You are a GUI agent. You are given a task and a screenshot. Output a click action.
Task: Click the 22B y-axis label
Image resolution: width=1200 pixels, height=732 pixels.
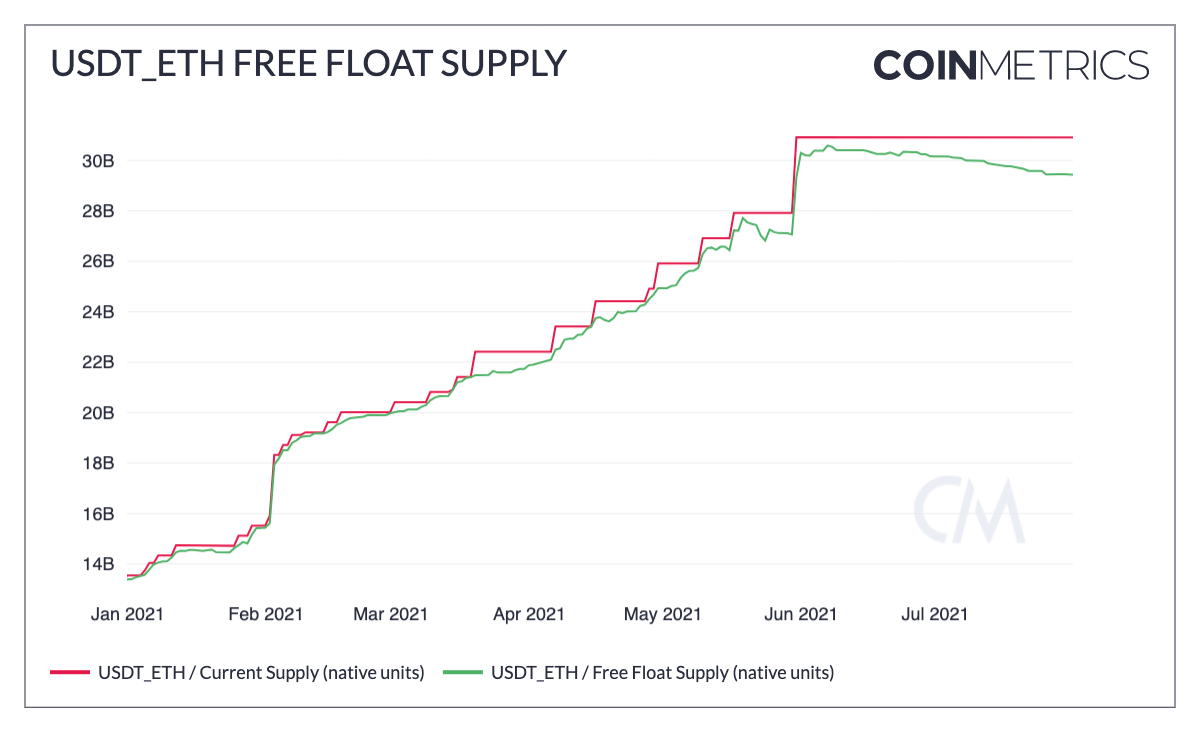97,362
